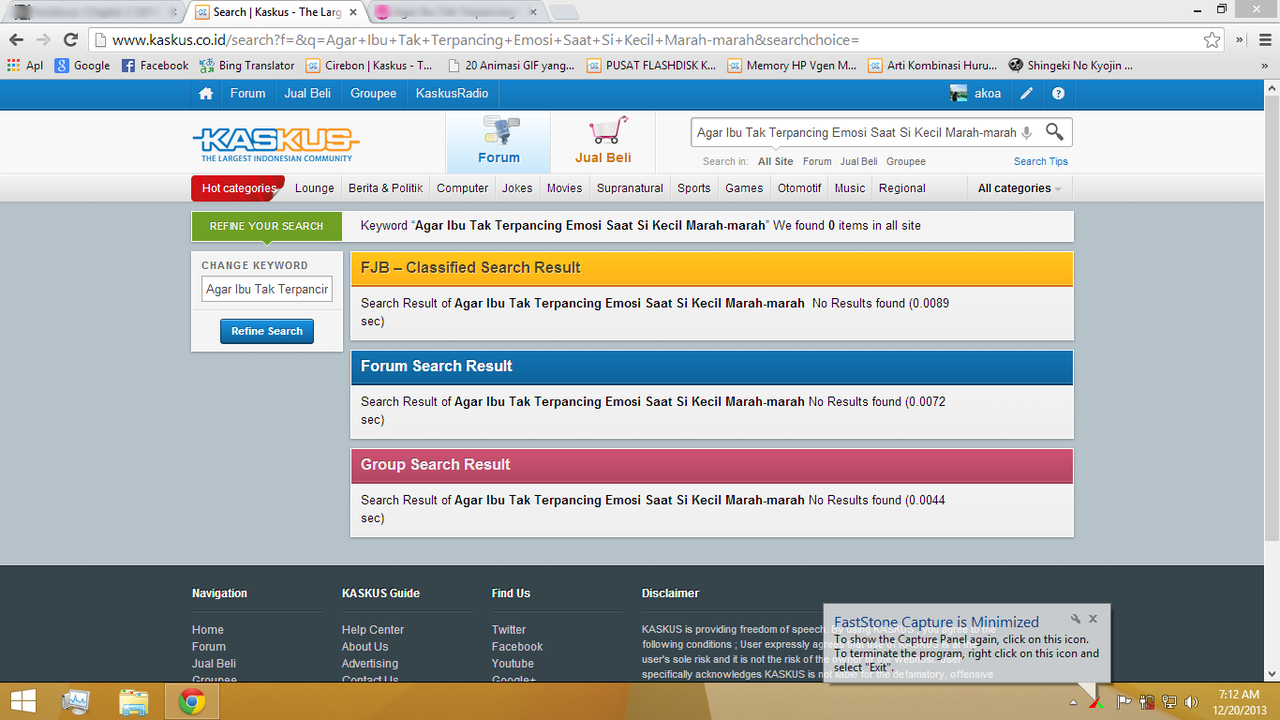Click the Hot categories tab
1280x720 pixels.
238,188
